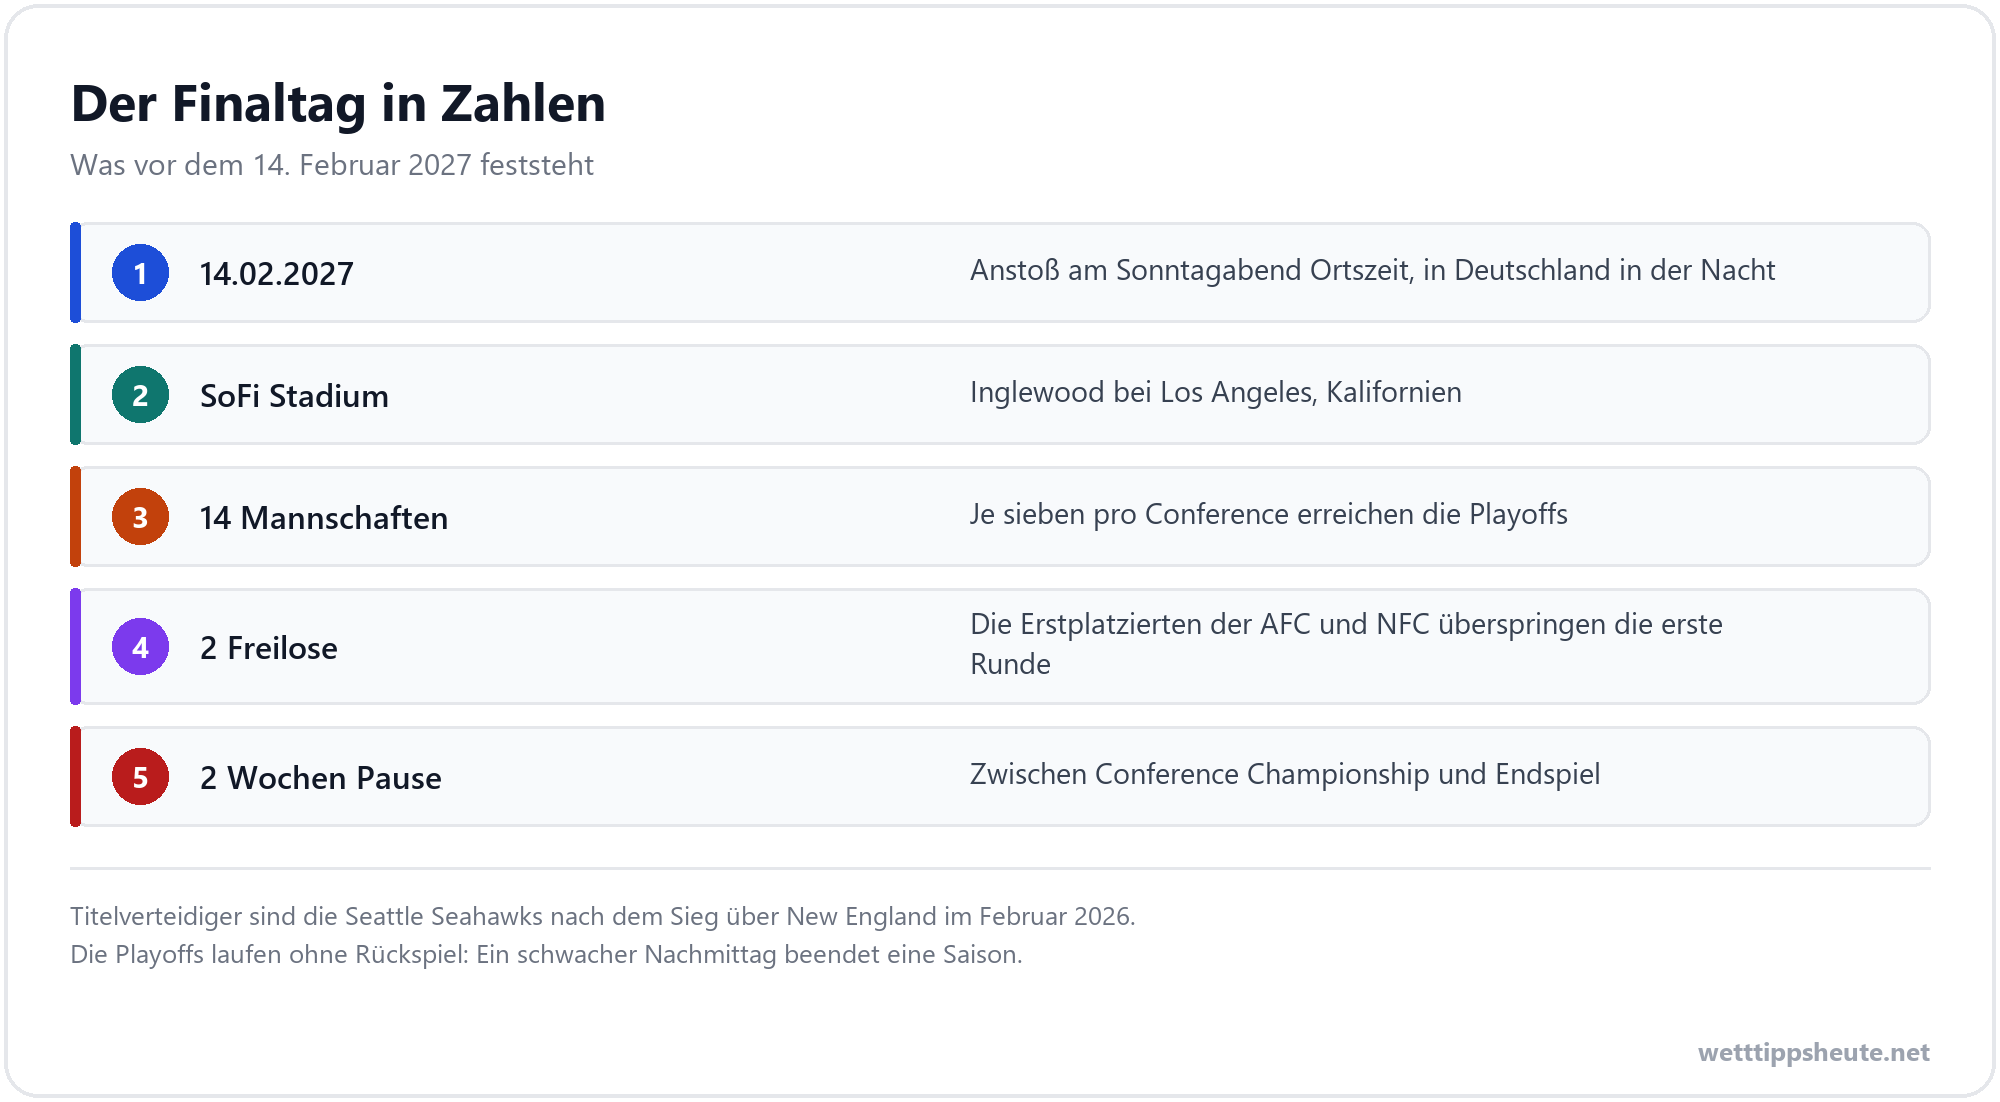Open the wetttippsheute.net watermark link
This screenshot has height=1102, width=2000.
coord(1814,1052)
